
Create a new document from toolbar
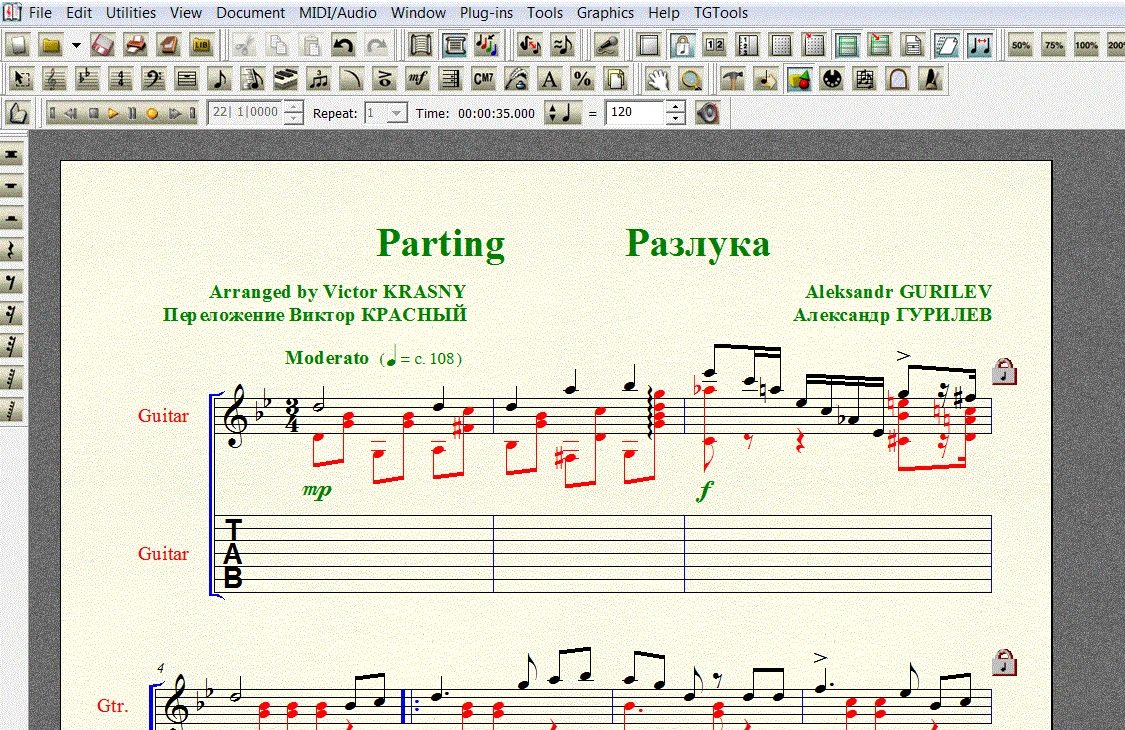(x=18, y=46)
